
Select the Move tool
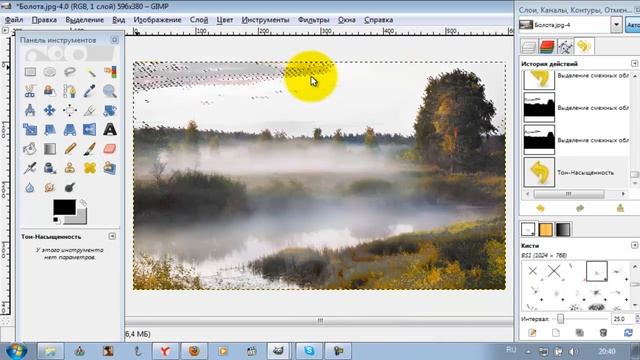coord(50,110)
